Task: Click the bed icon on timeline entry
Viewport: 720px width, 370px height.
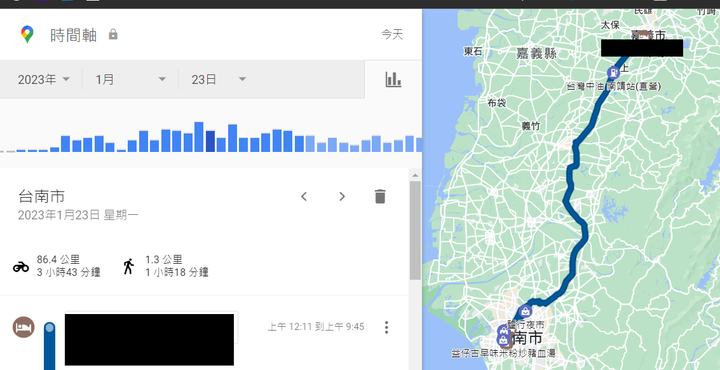Action: coord(23,327)
